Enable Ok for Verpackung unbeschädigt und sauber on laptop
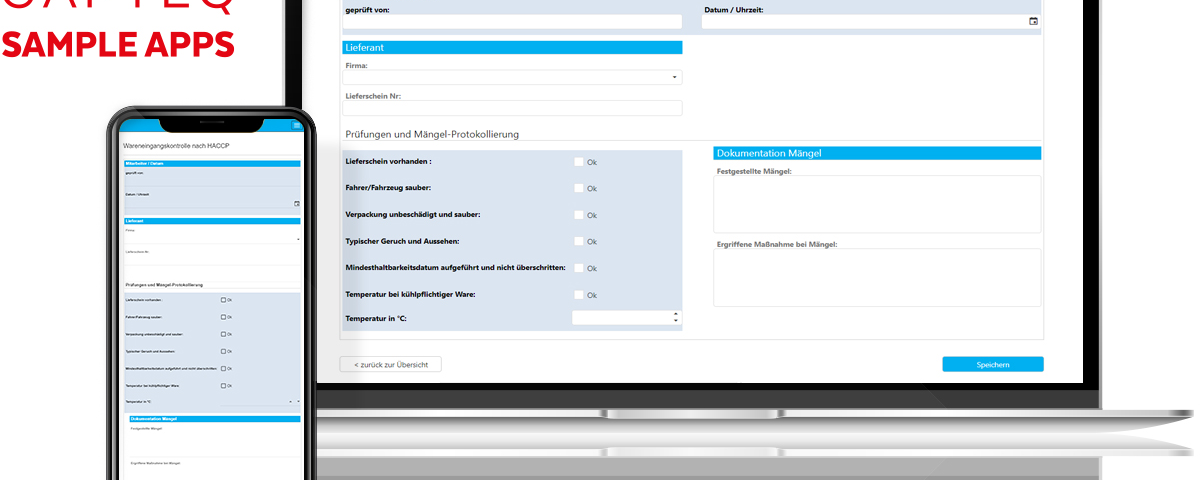The image size is (1200, 480). [579, 215]
